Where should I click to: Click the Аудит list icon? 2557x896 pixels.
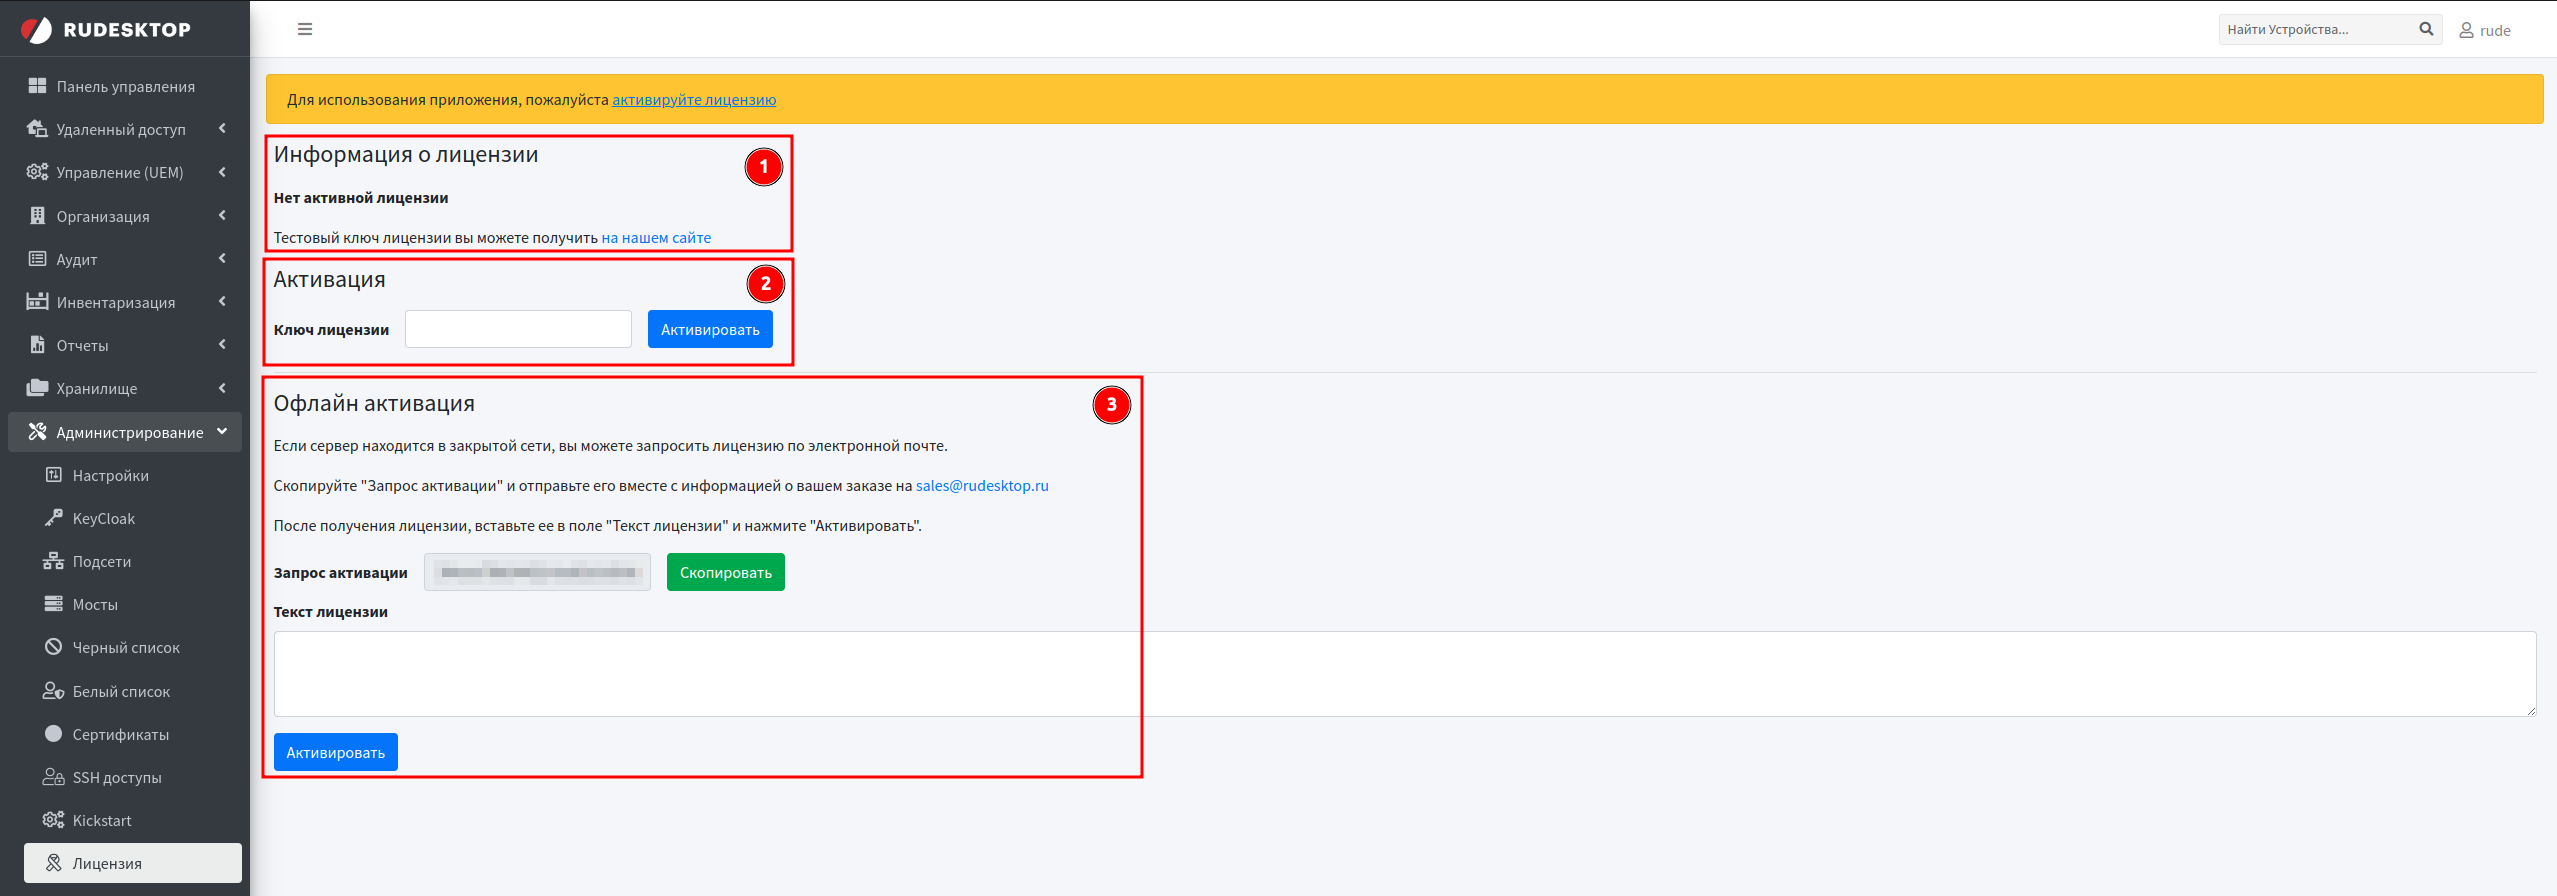pos(37,259)
